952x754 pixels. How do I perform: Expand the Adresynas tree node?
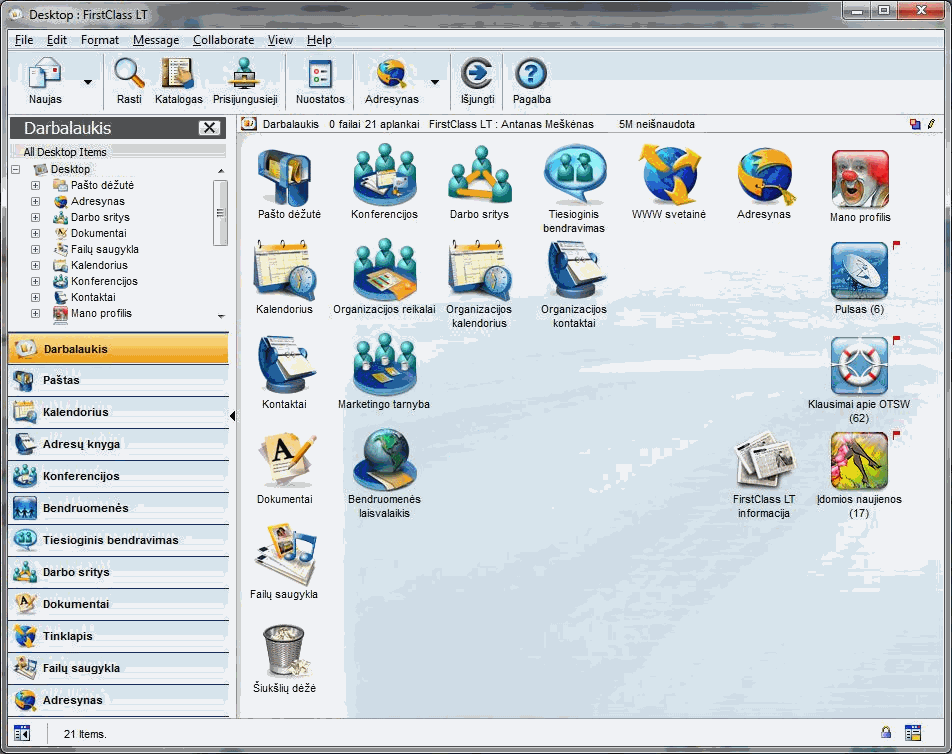coord(36,201)
